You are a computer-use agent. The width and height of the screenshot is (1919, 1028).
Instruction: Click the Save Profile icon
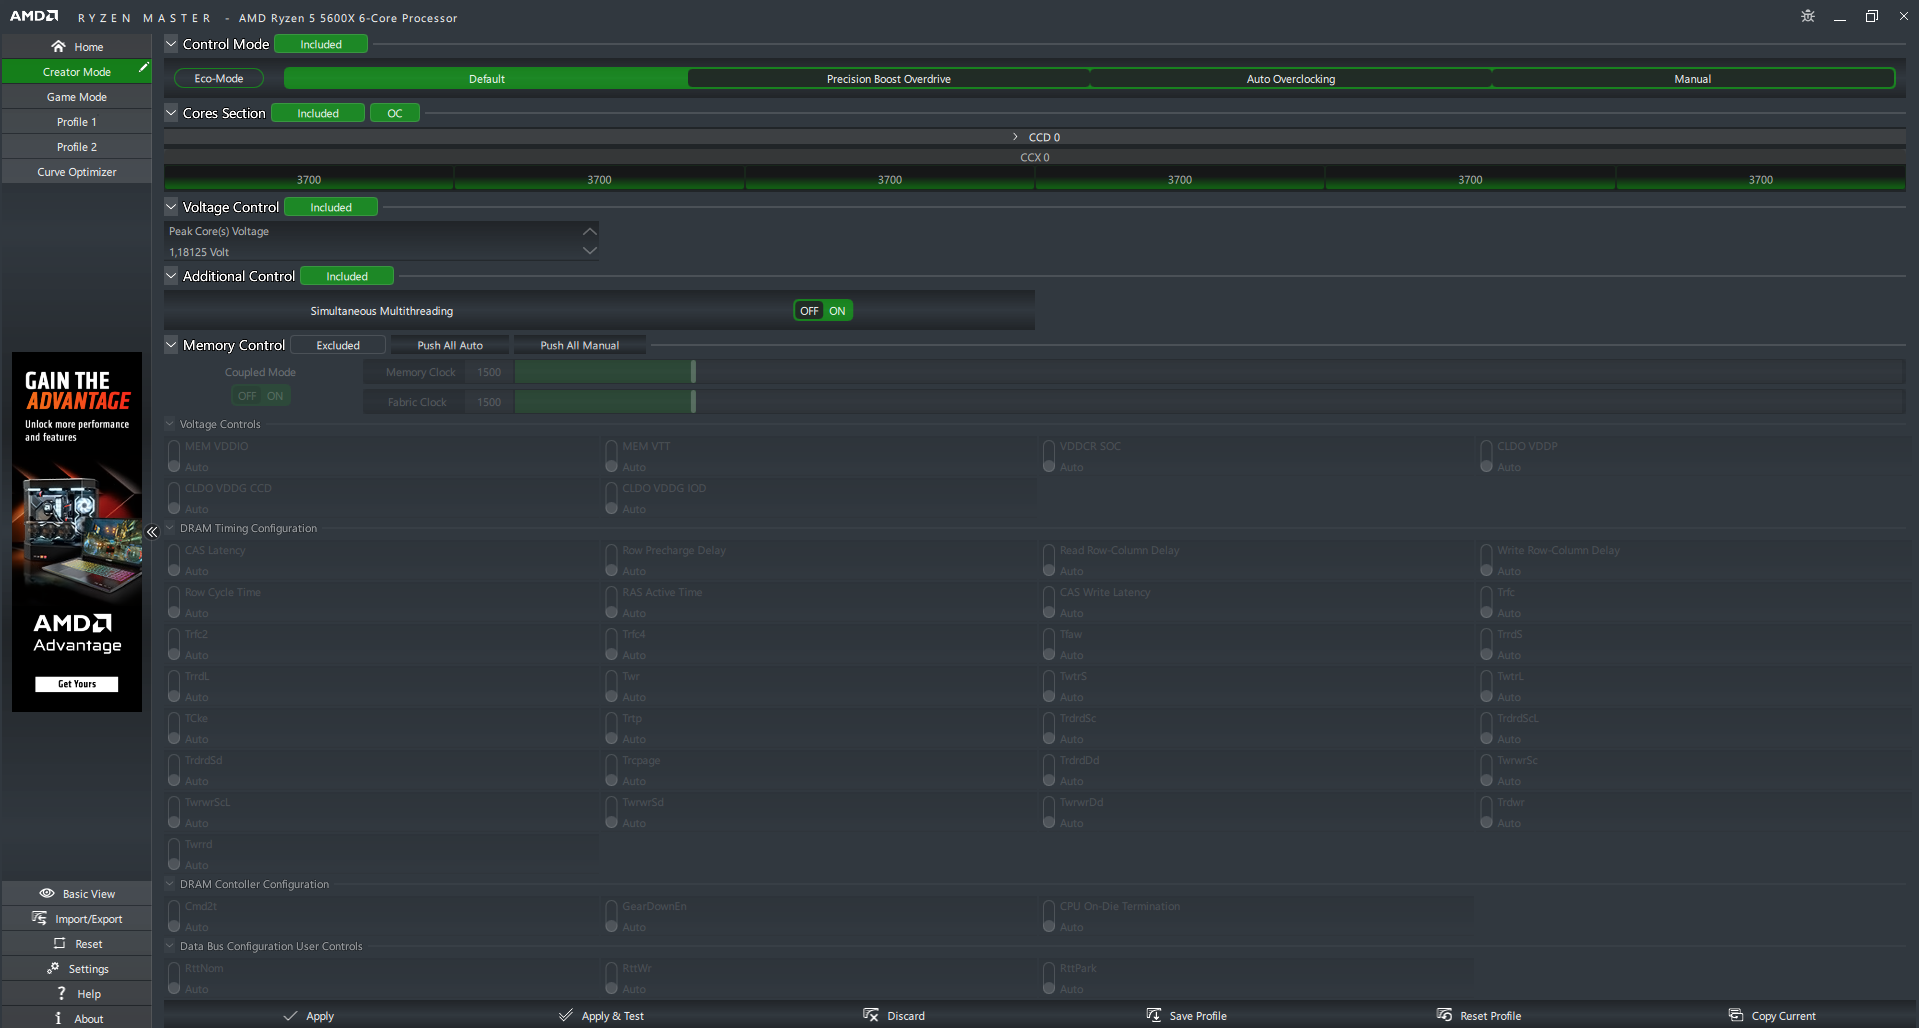(x=1153, y=1015)
